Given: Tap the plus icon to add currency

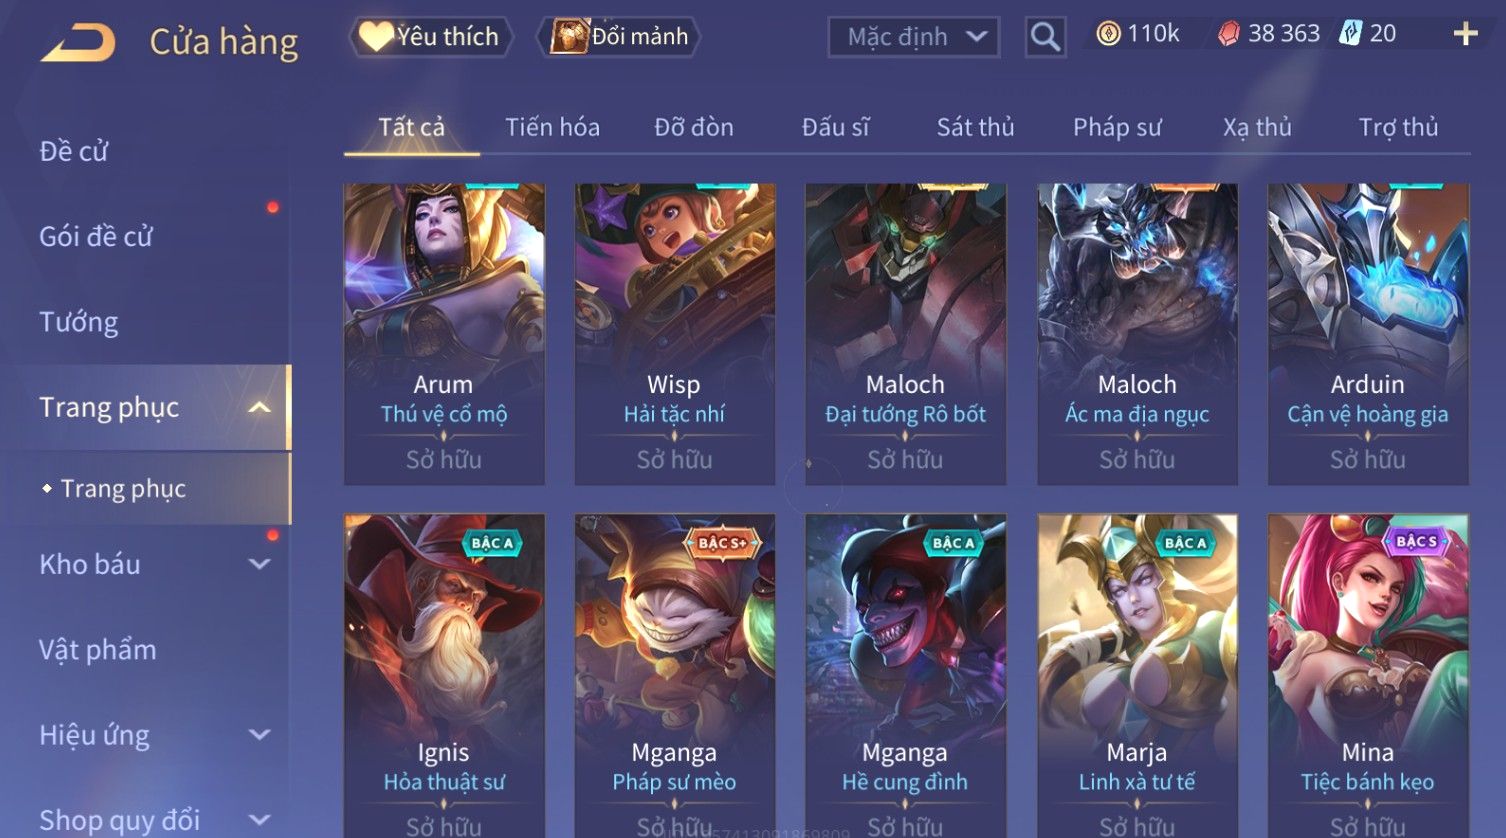Looking at the screenshot, I should (x=1465, y=34).
